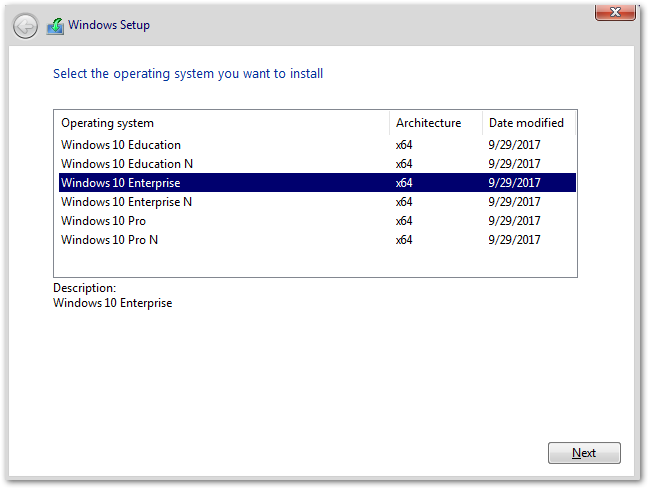
Task: Select Windows 10 Pro N
Action: [x=317, y=240]
